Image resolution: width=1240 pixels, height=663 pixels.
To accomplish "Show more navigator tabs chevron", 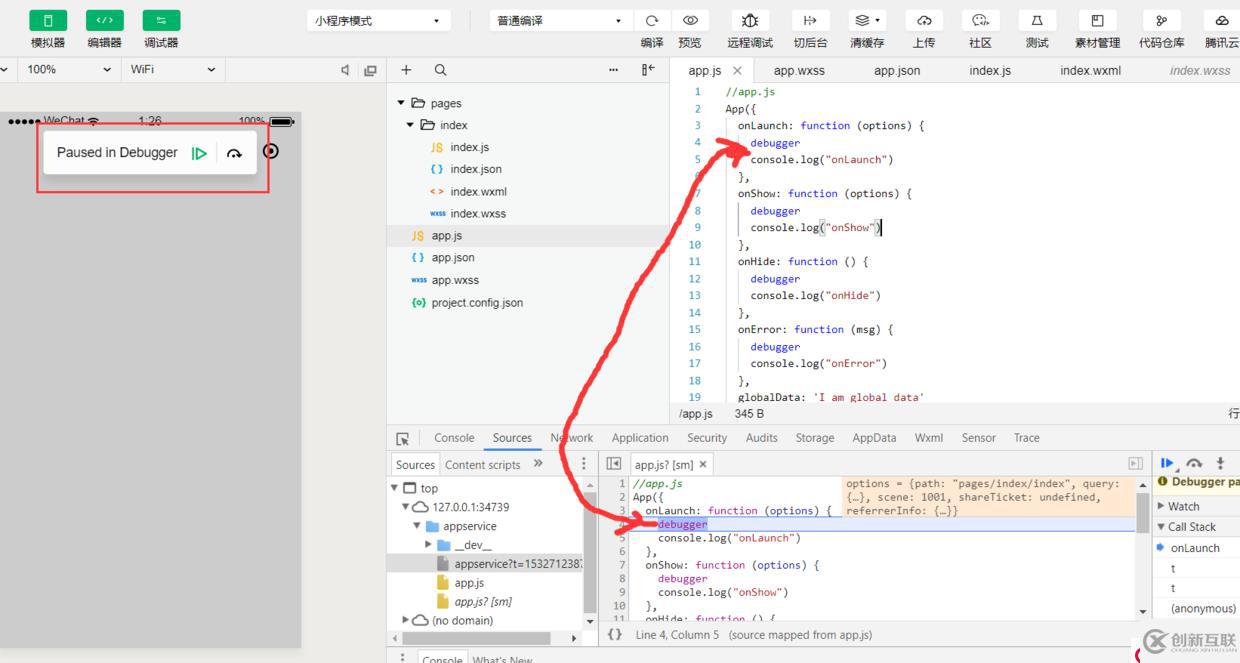I will coord(538,463).
